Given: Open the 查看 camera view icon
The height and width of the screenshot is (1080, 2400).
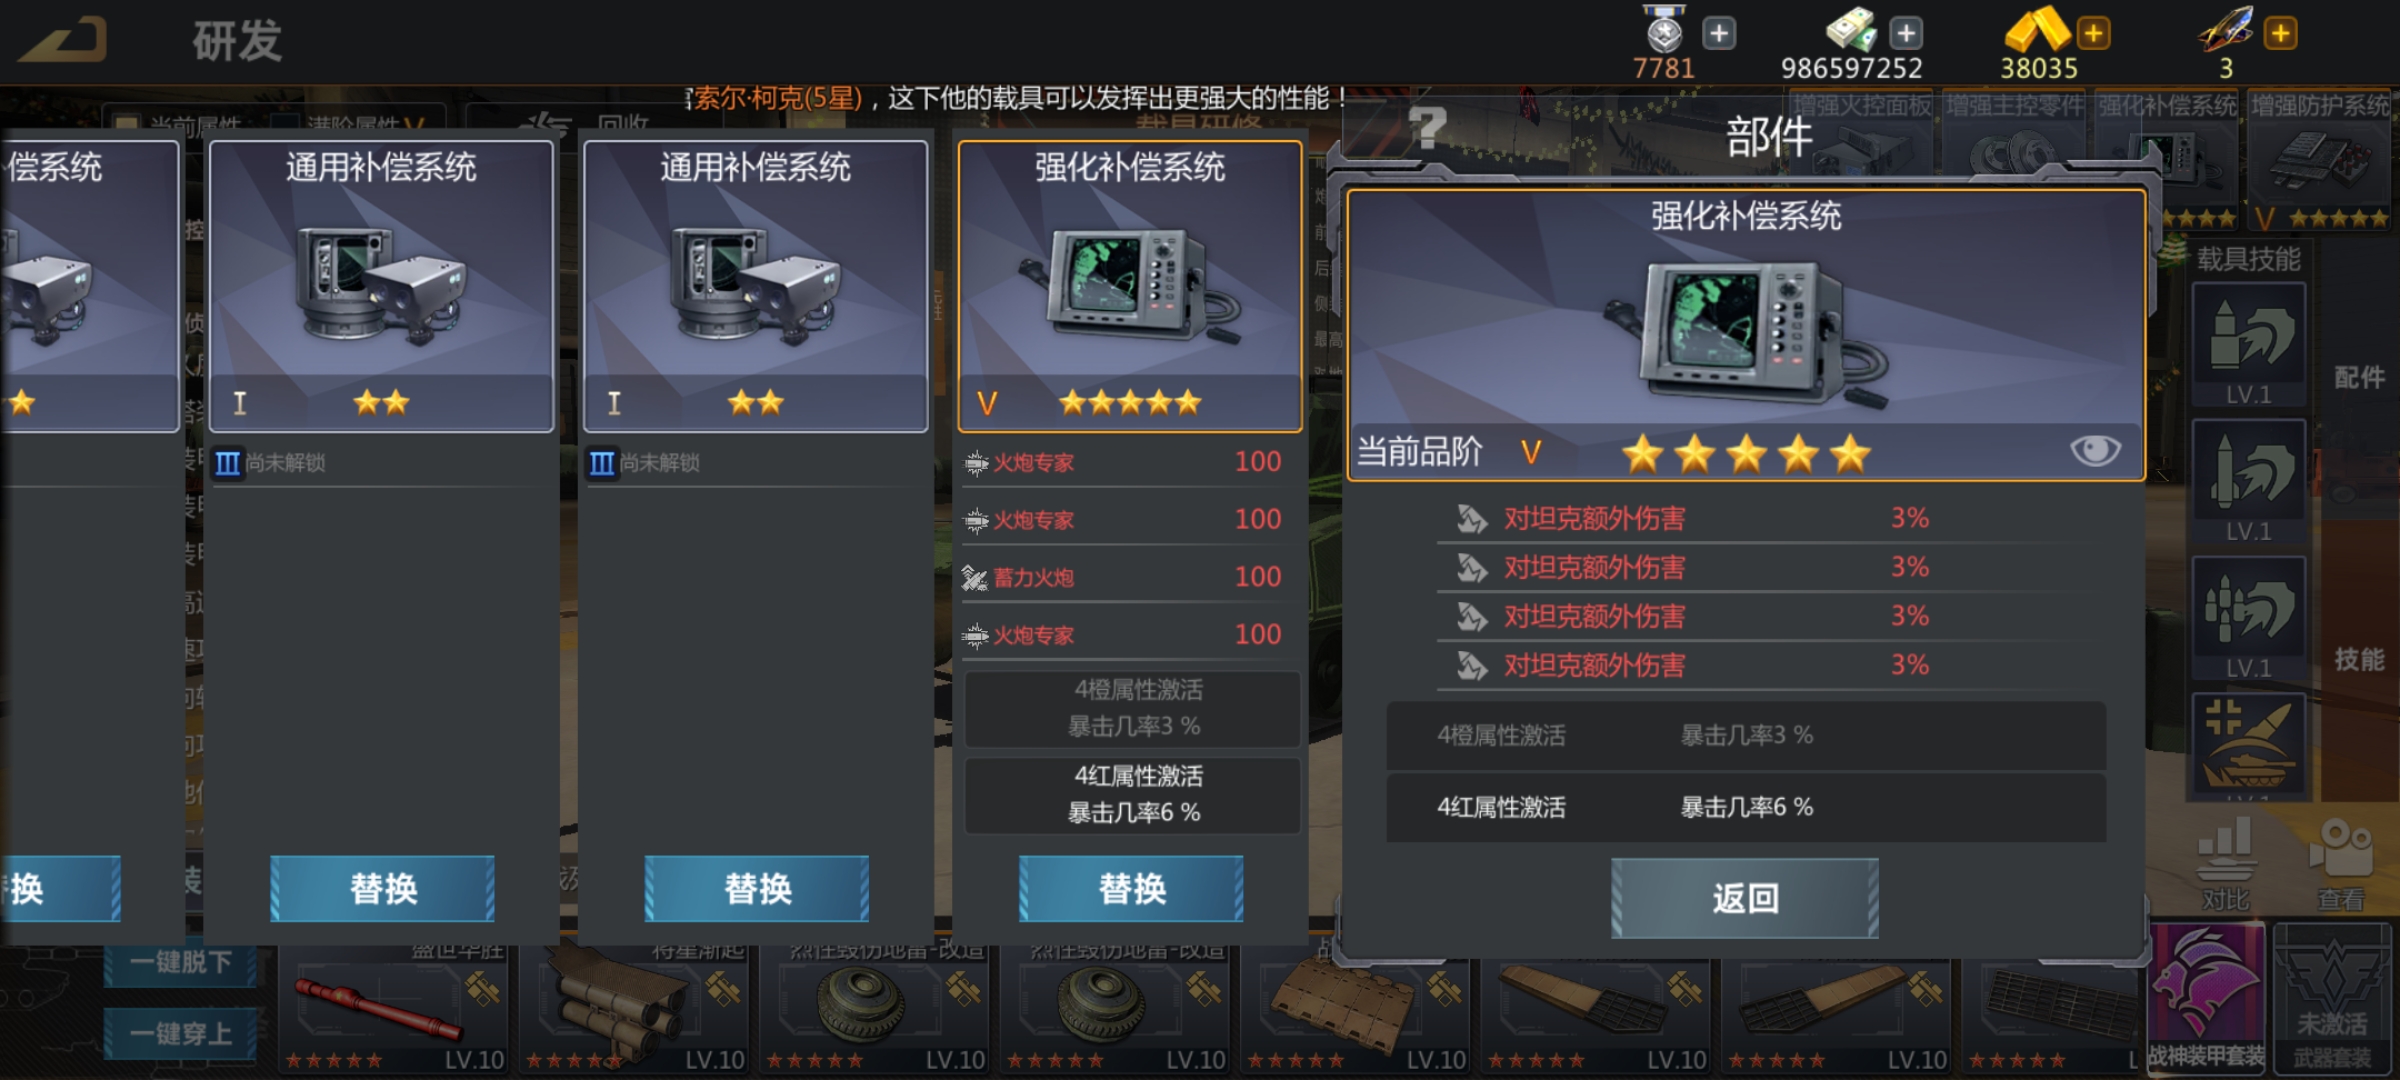Looking at the screenshot, I should coord(2340,862).
